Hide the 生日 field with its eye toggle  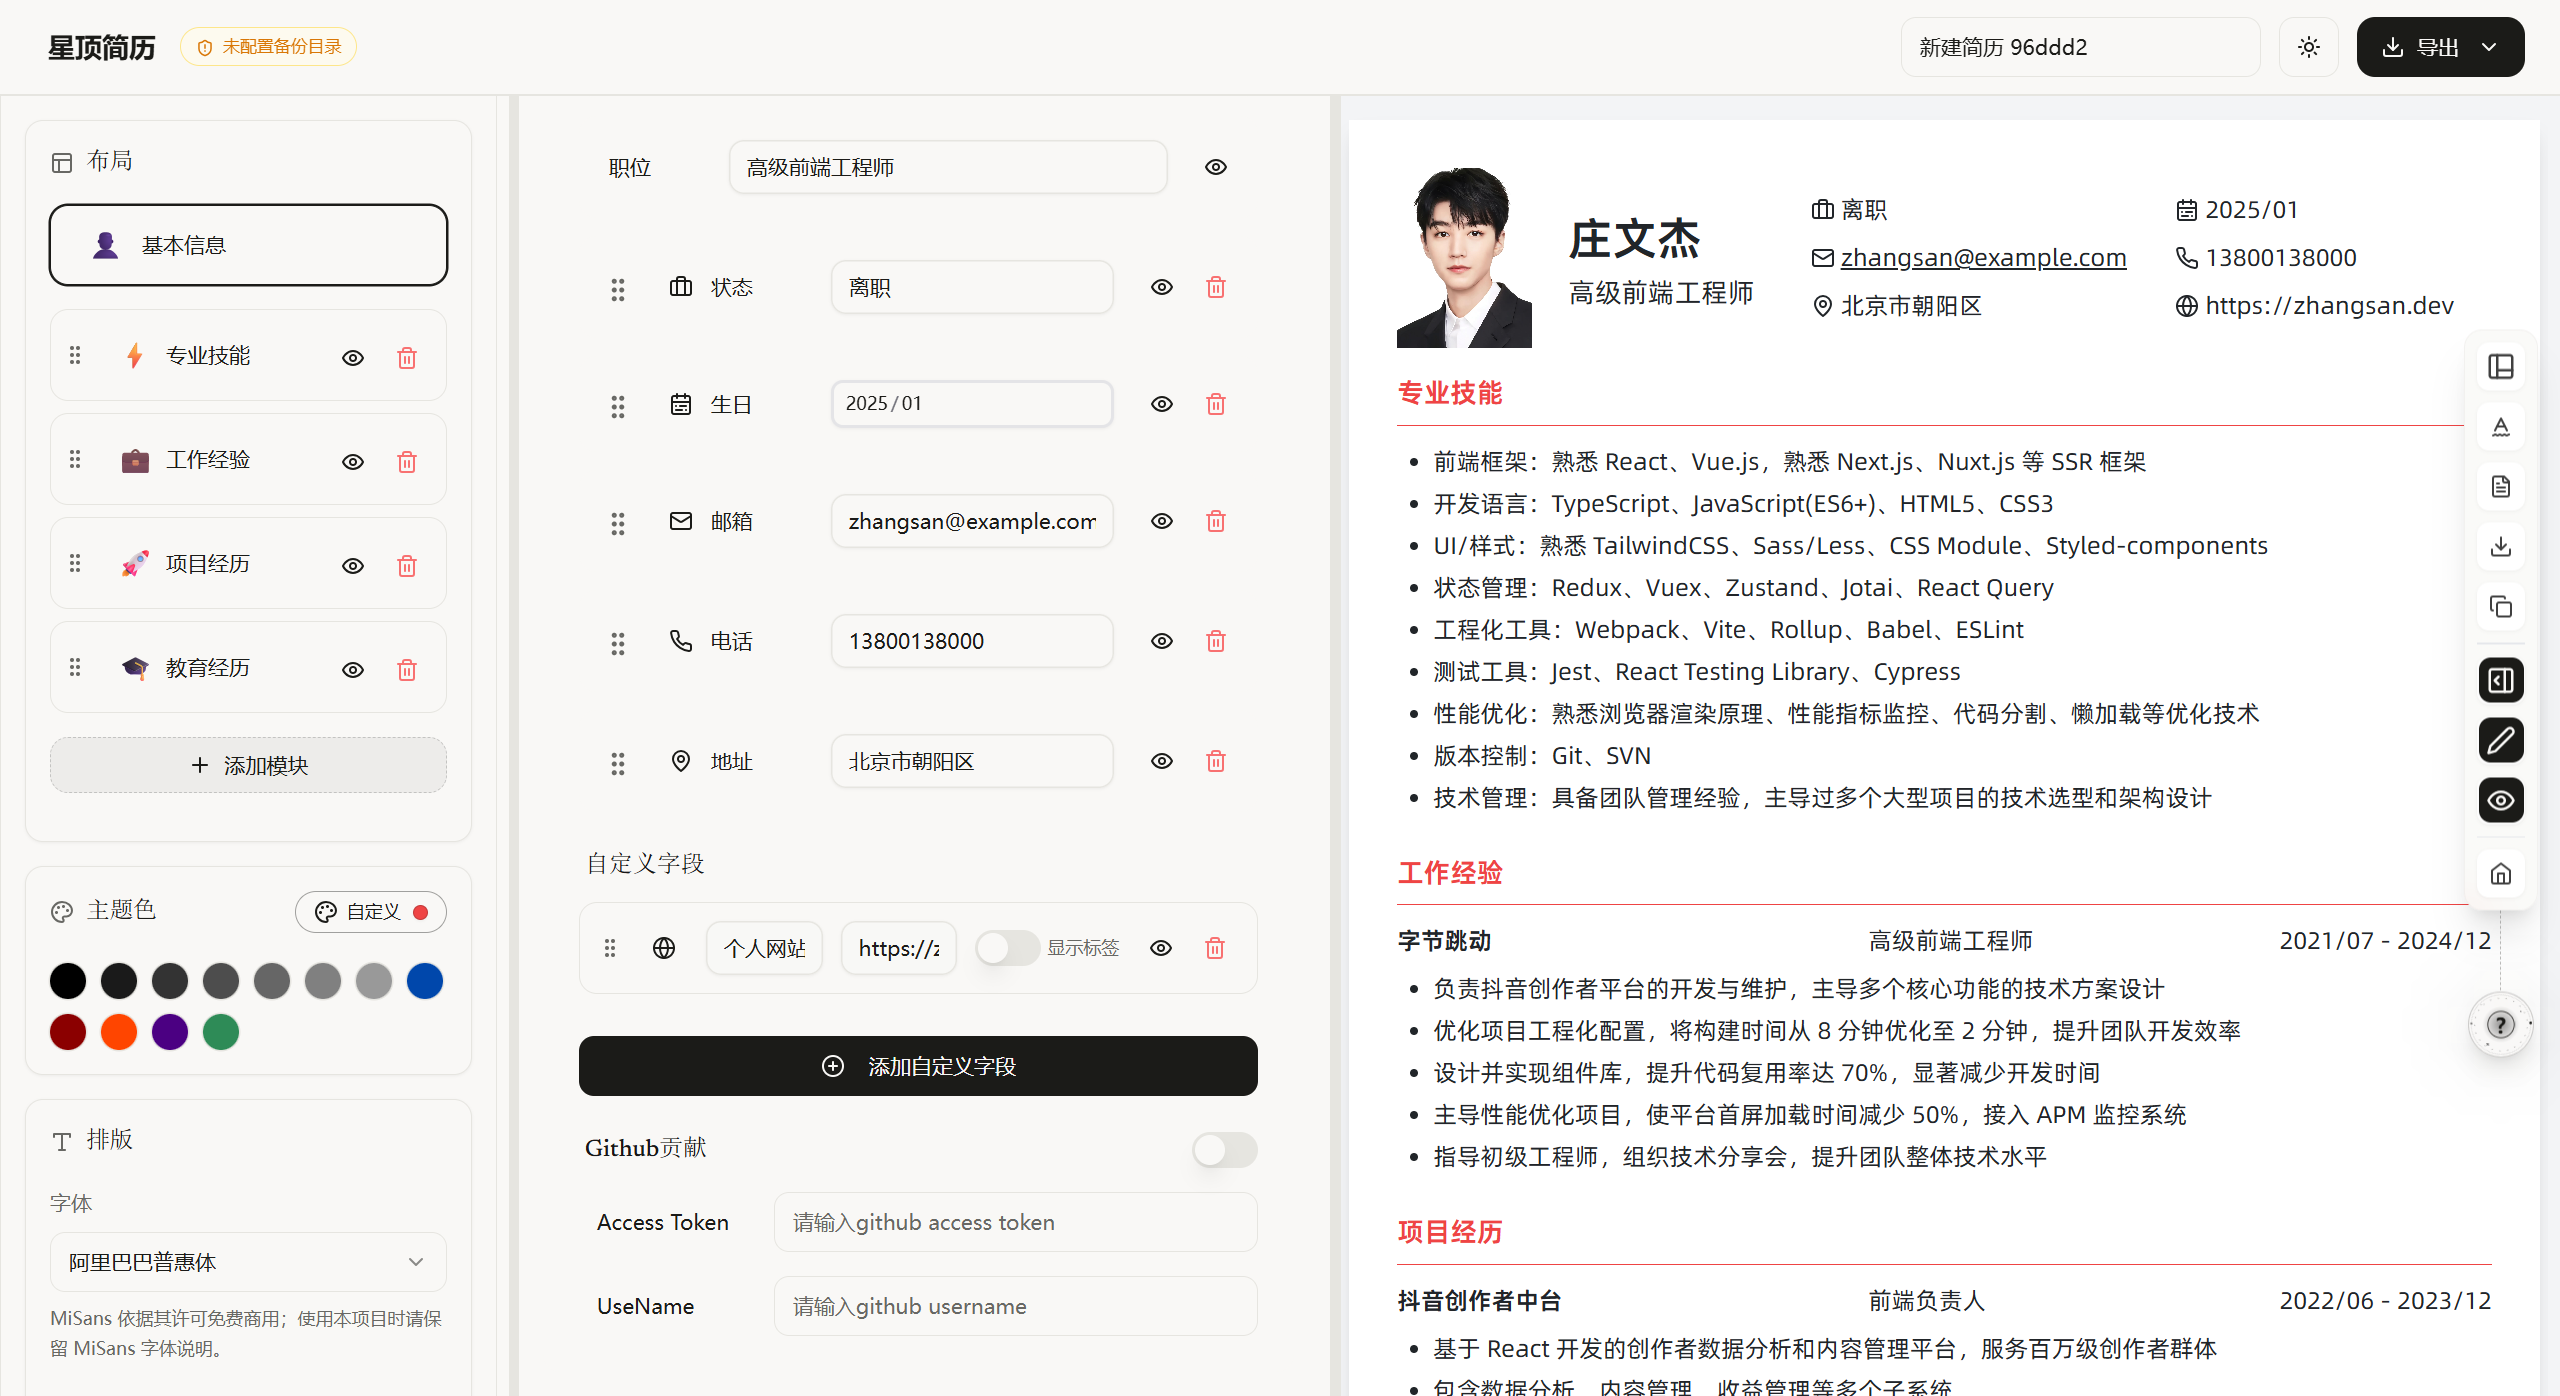click(x=1161, y=403)
